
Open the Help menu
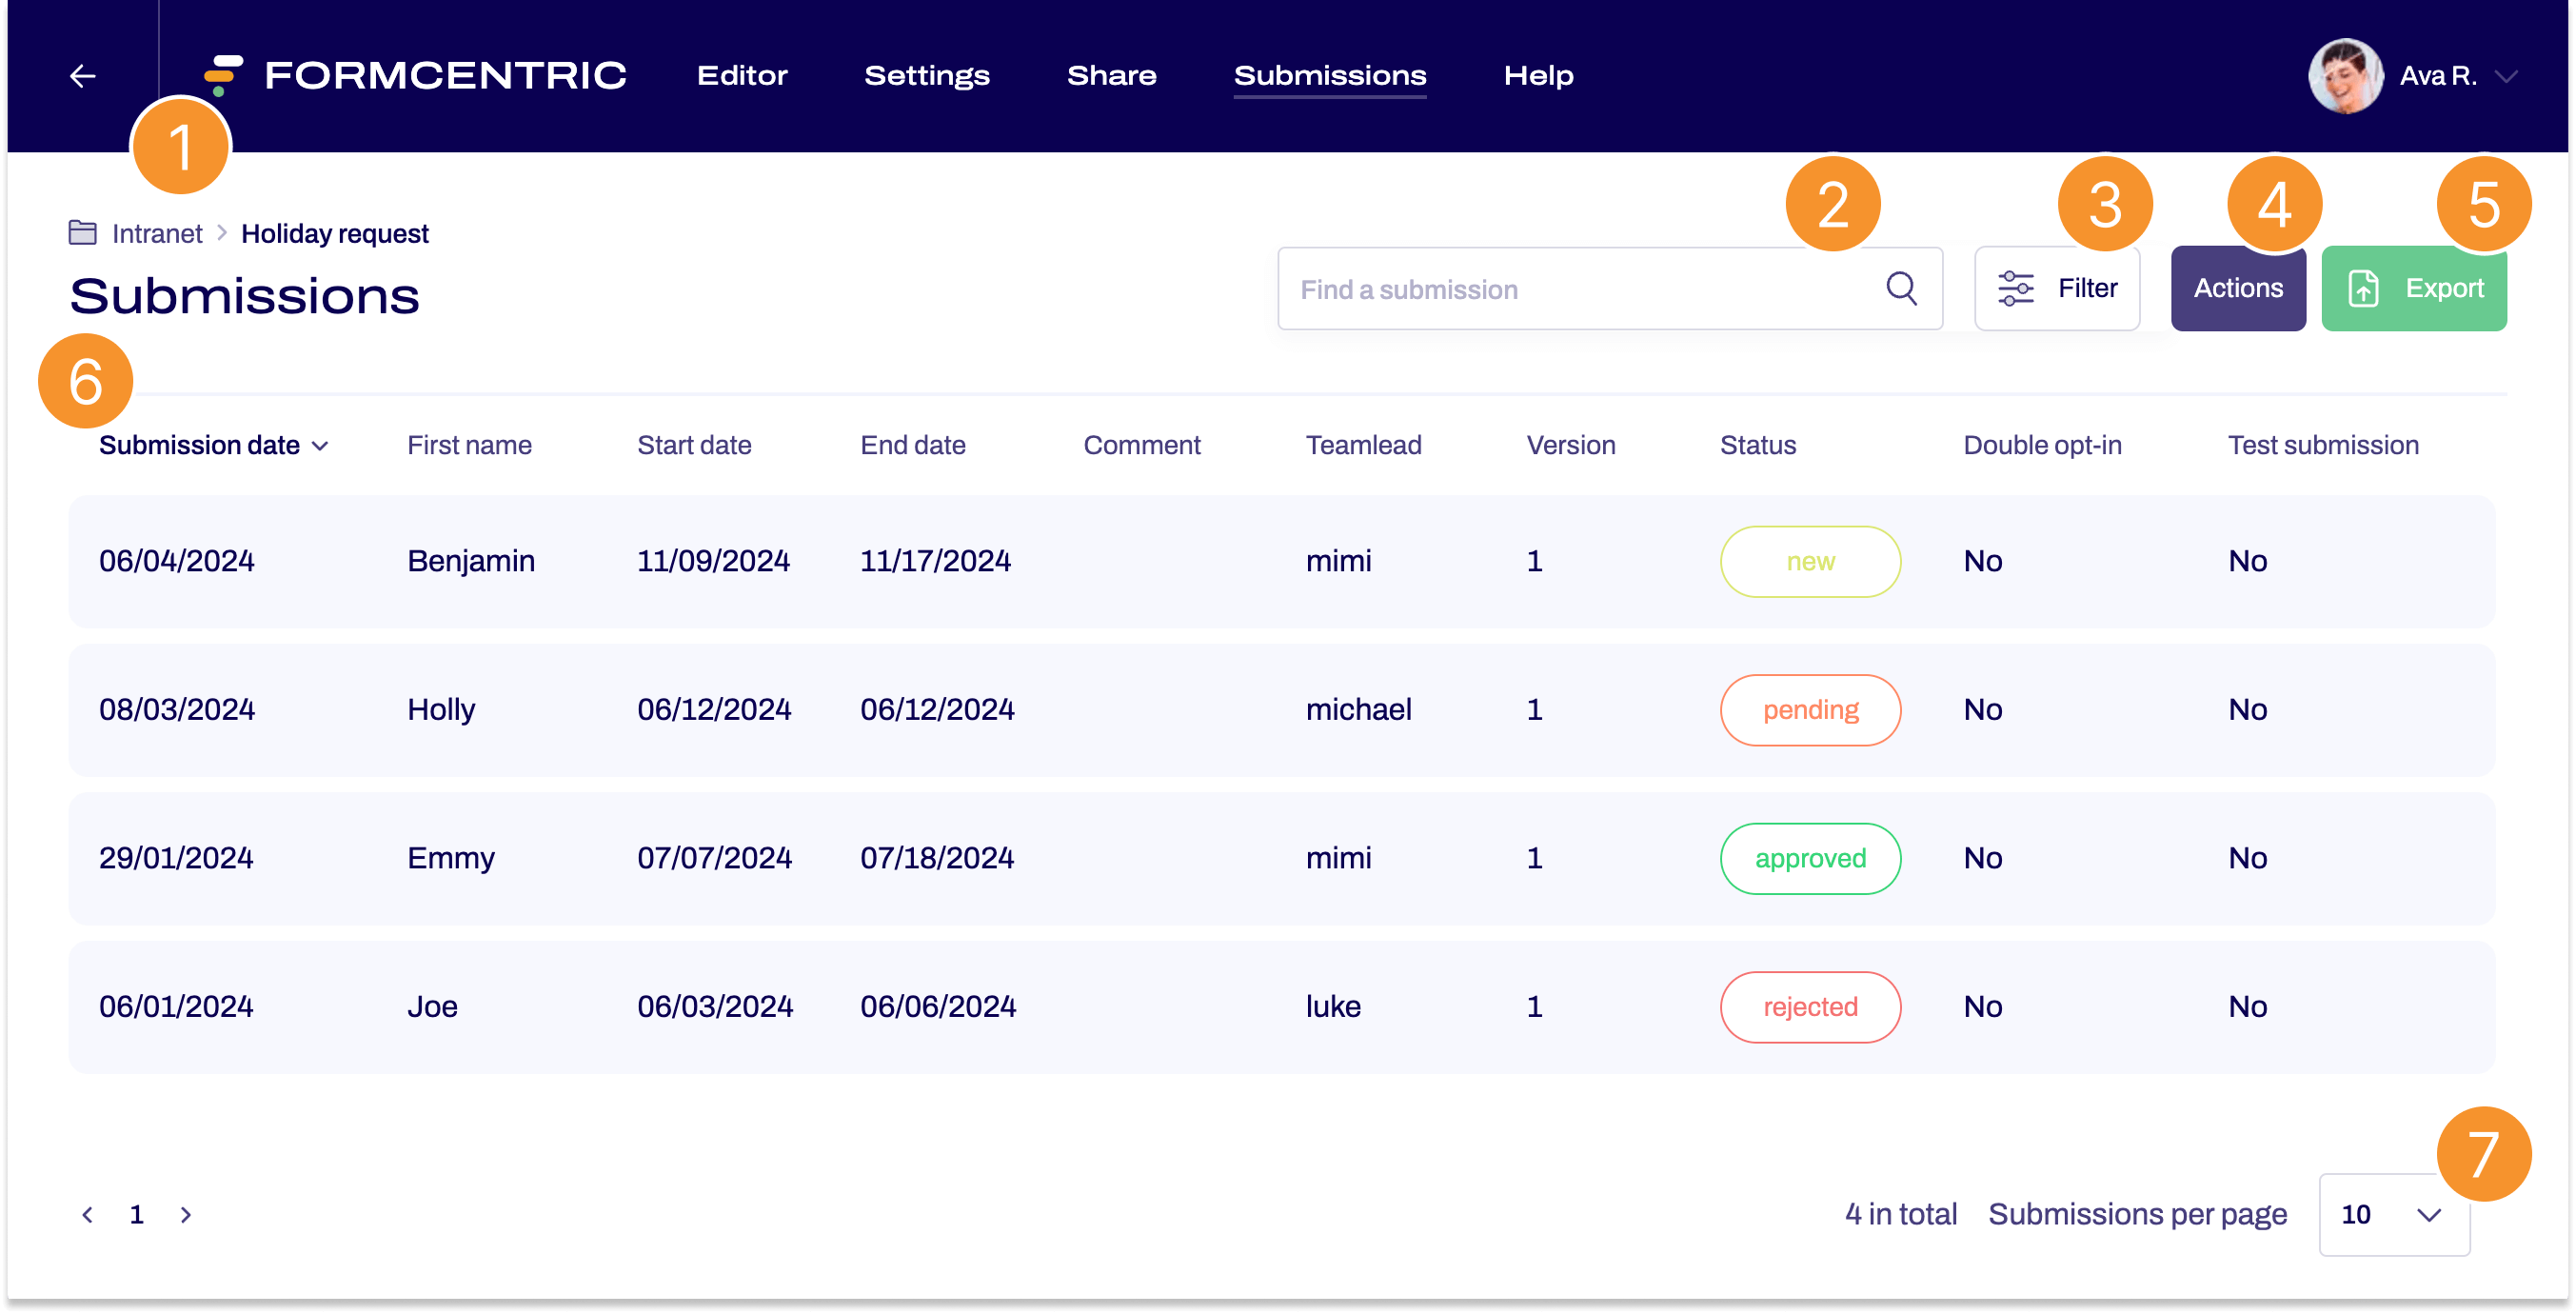point(1538,75)
